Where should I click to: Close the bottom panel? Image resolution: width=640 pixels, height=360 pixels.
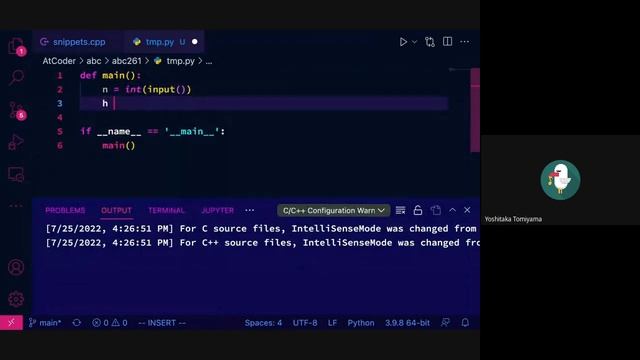click(467, 210)
